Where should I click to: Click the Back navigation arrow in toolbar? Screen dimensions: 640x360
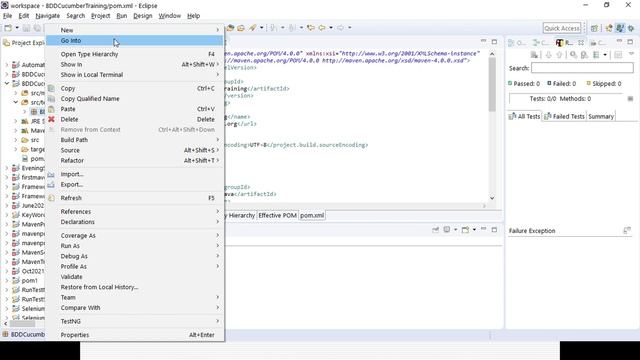[322, 28]
